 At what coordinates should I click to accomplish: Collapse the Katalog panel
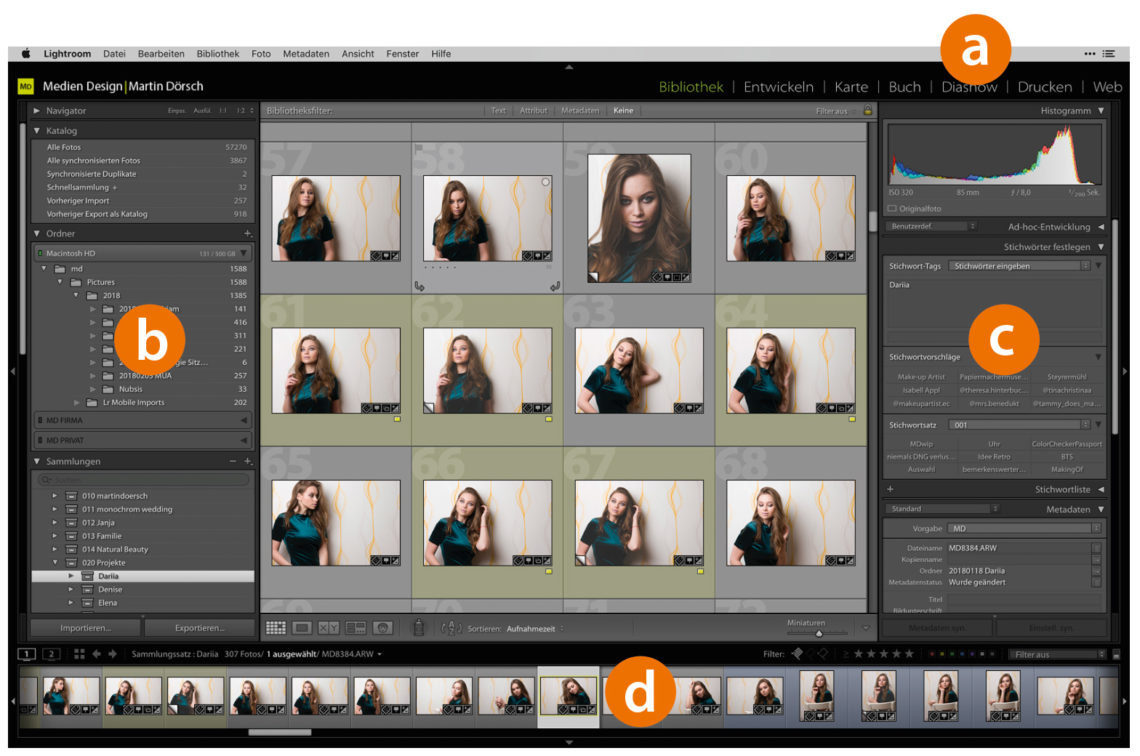click(x=37, y=130)
